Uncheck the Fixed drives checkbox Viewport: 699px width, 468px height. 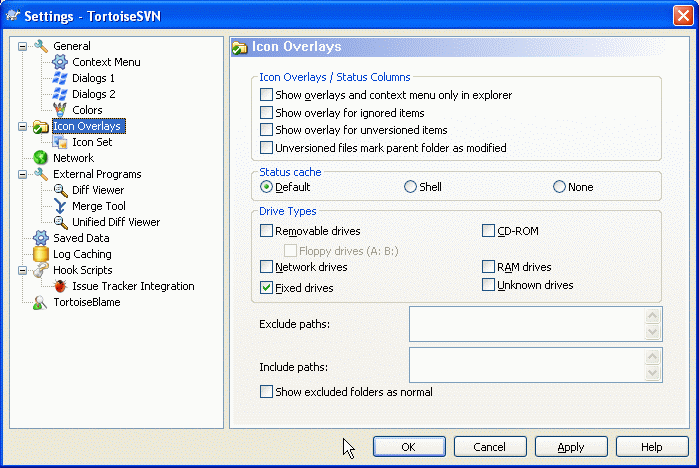click(x=266, y=288)
